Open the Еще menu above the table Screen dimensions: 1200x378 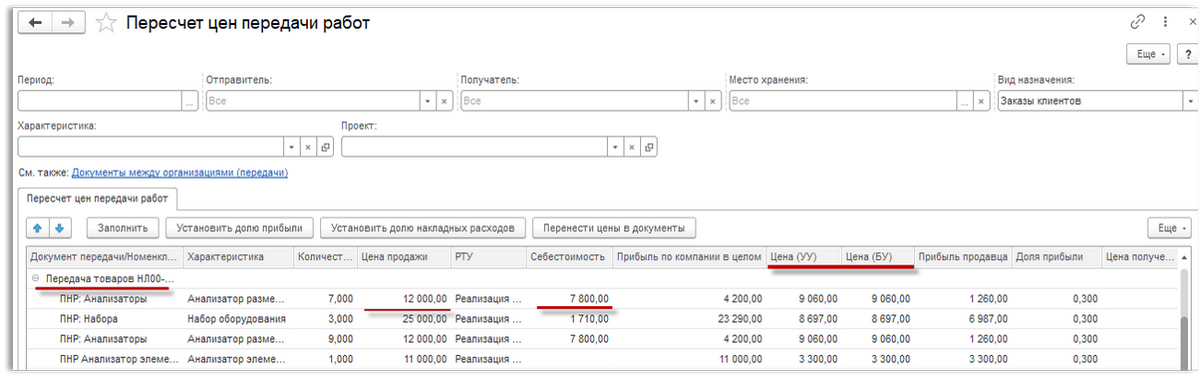coord(1167,228)
